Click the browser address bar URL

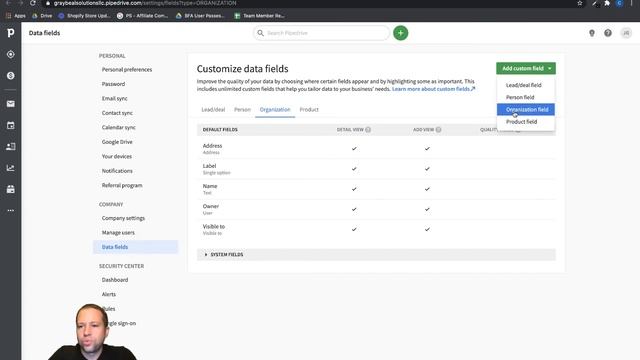click(145, 3)
